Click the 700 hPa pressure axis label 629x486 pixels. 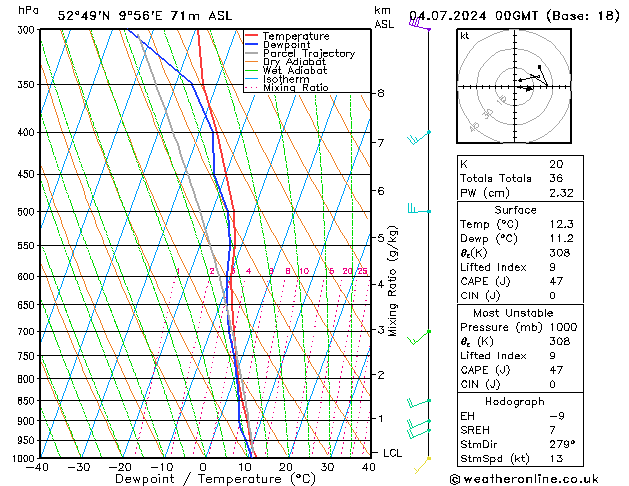point(28,332)
